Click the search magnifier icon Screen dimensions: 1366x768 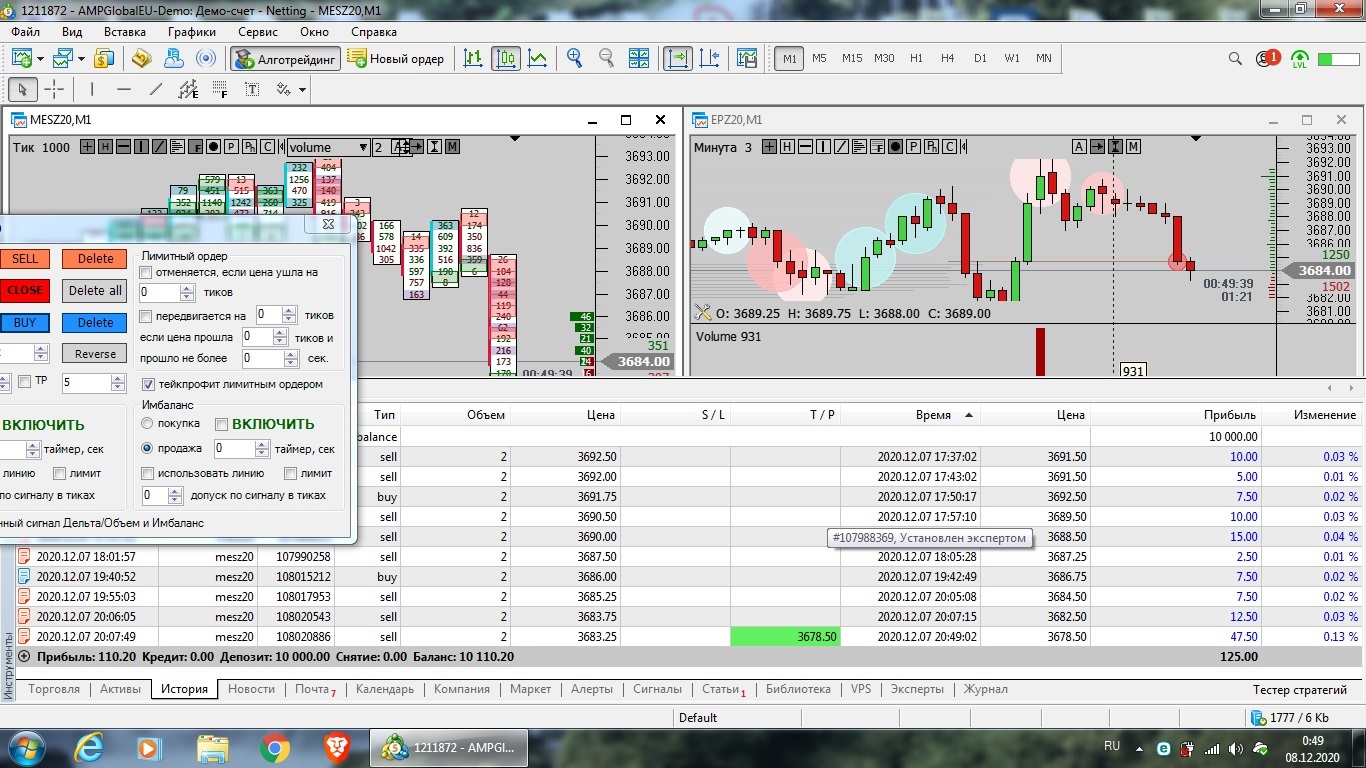pos(1235,59)
